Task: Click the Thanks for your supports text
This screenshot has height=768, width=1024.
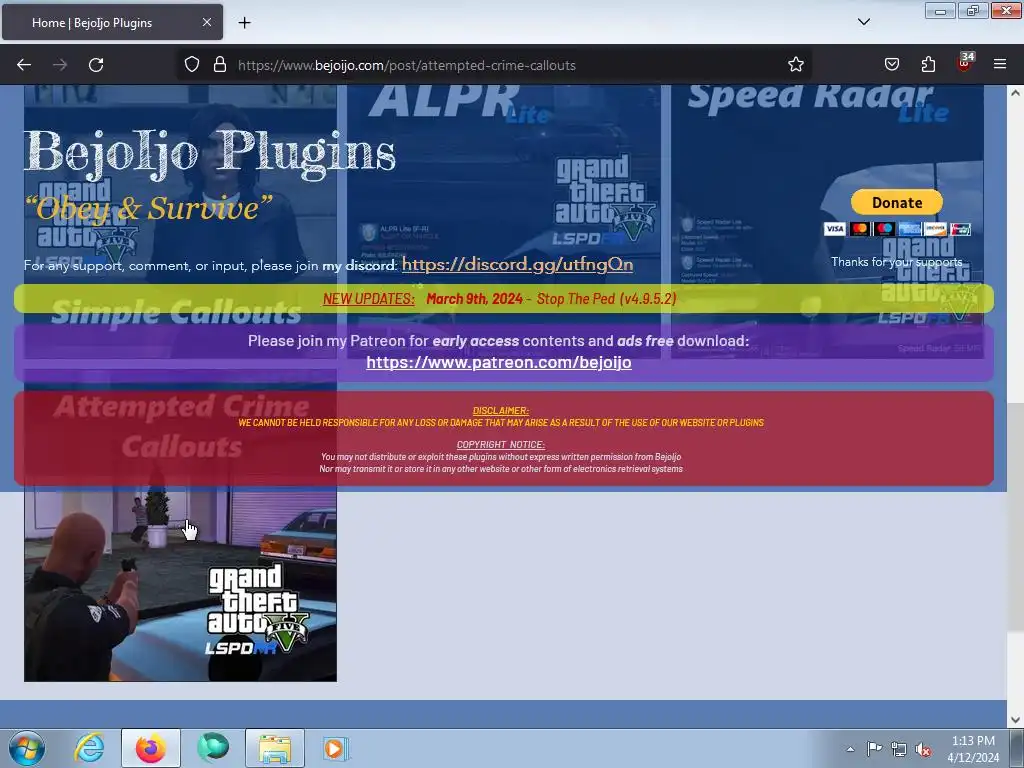Action: (x=897, y=262)
